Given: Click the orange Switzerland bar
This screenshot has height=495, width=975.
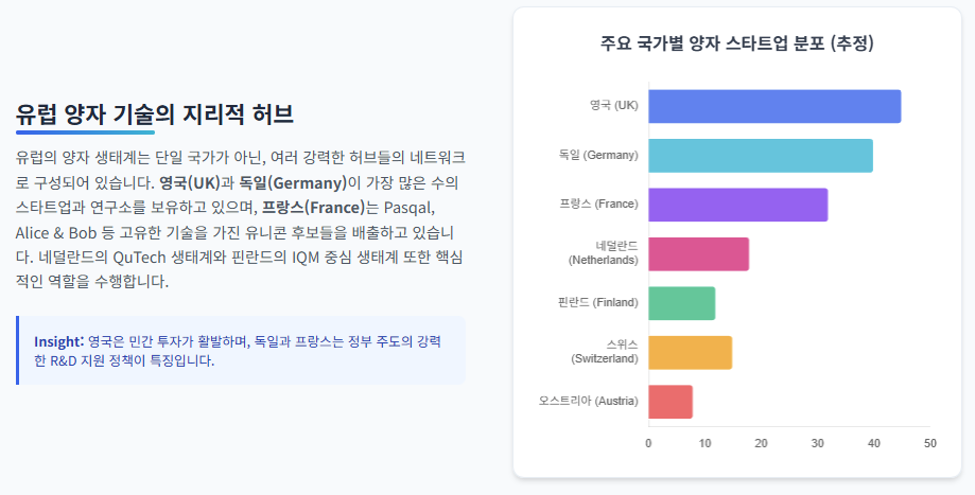Looking at the screenshot, I should (690, 353).
